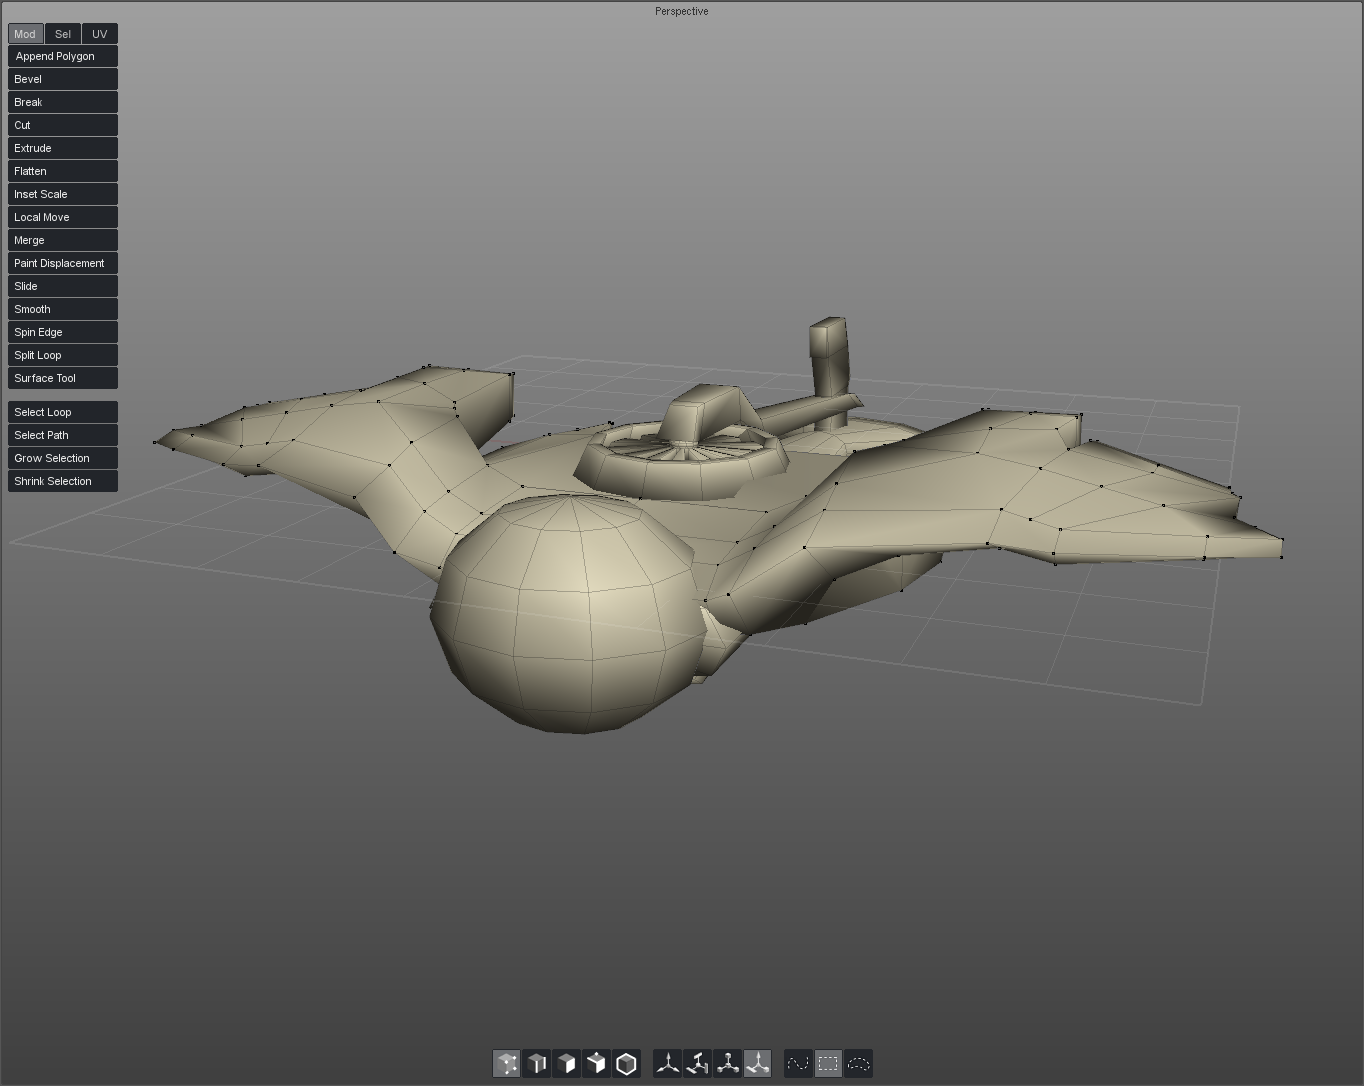Click the Shrink Selection button
Screen dimensions: 1364x1086
pyautogui.click(x=63, y=481)
